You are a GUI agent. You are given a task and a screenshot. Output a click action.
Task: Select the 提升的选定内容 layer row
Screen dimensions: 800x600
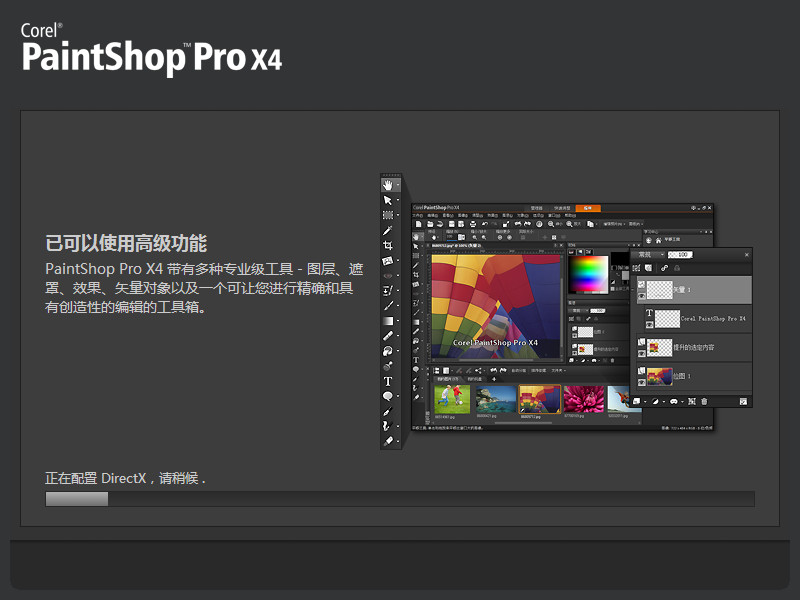[x=694, y=347]
